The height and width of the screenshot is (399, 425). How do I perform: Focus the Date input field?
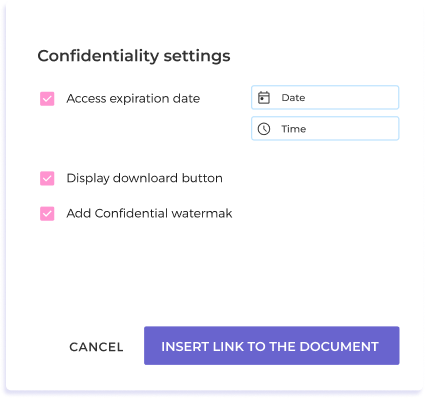(325, 97)
